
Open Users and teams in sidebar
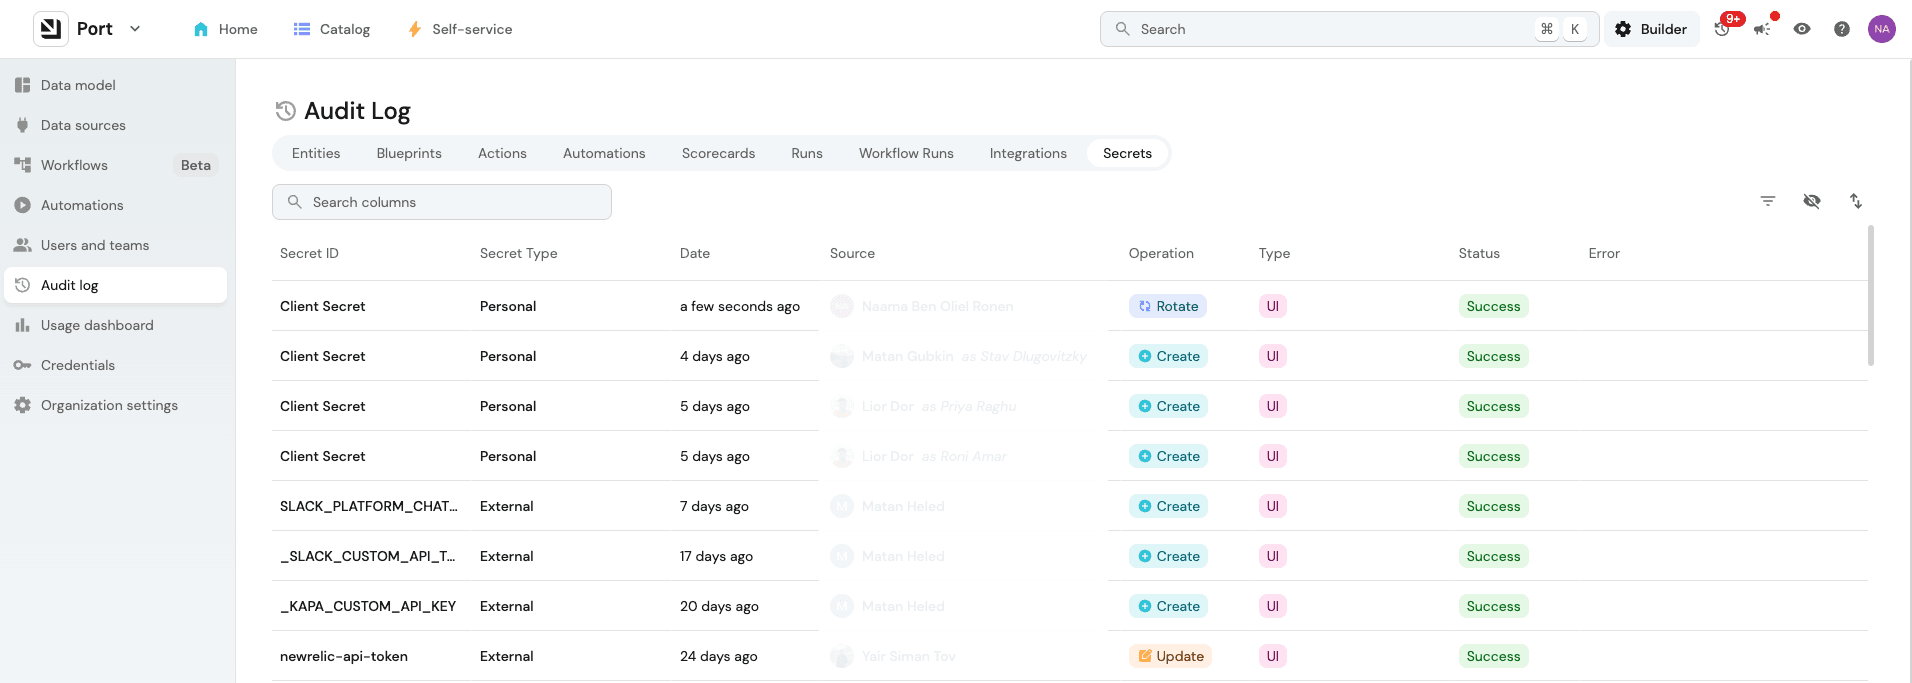(x=116, y=245)
